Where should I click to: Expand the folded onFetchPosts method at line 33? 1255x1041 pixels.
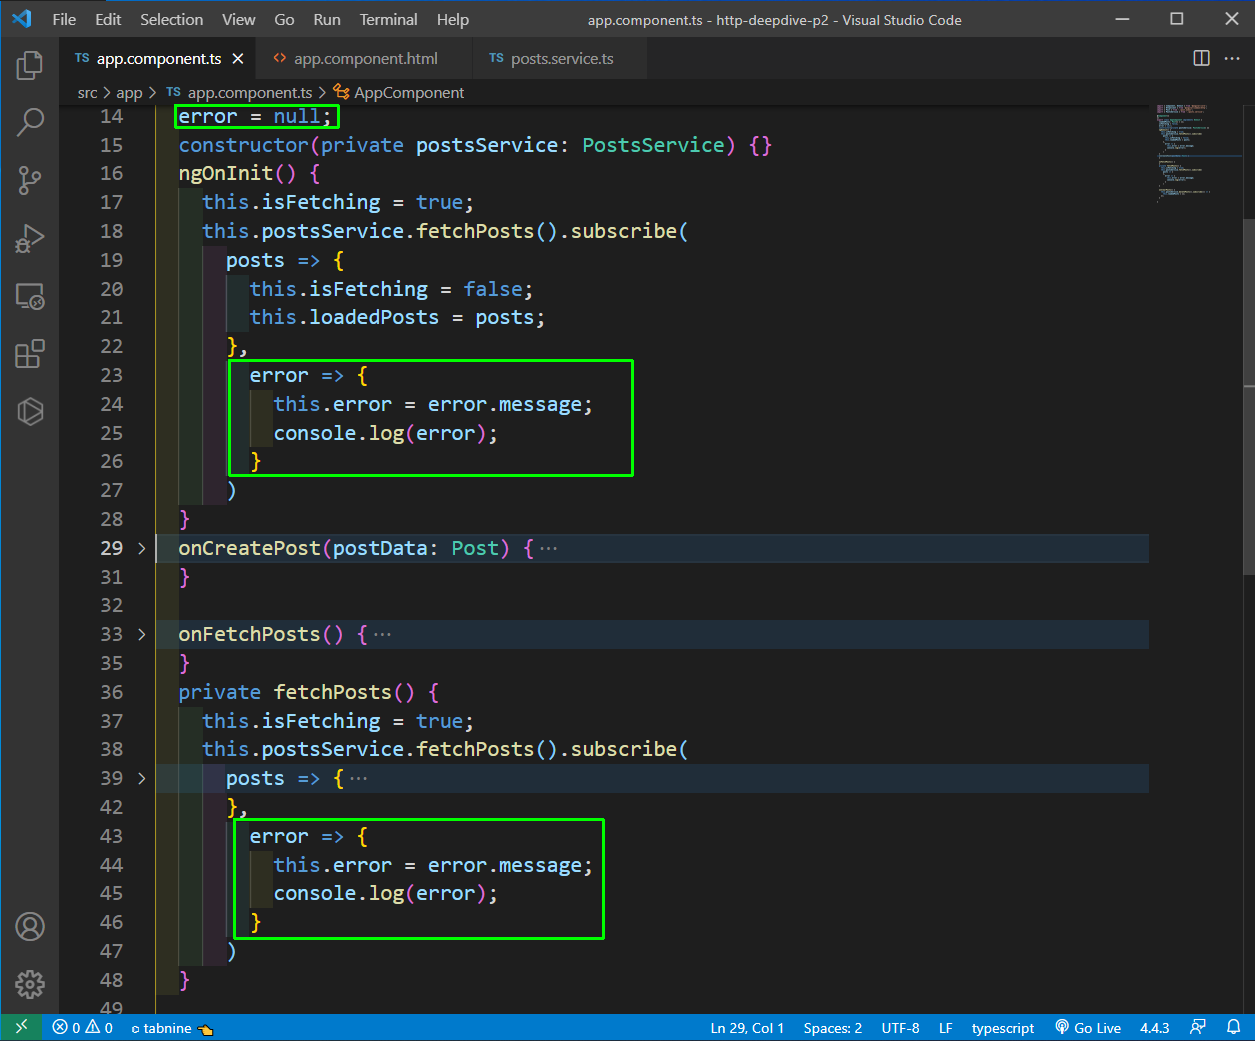pos(141,634)
